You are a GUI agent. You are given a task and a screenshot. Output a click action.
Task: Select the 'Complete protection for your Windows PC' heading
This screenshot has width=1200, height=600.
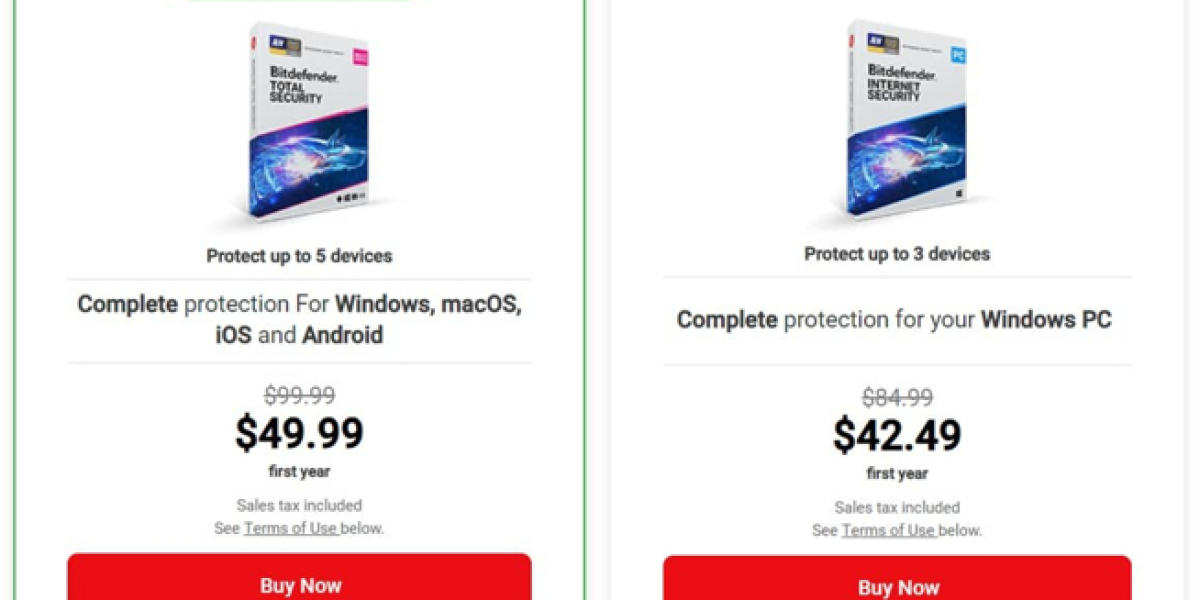(x=894, y=320)
